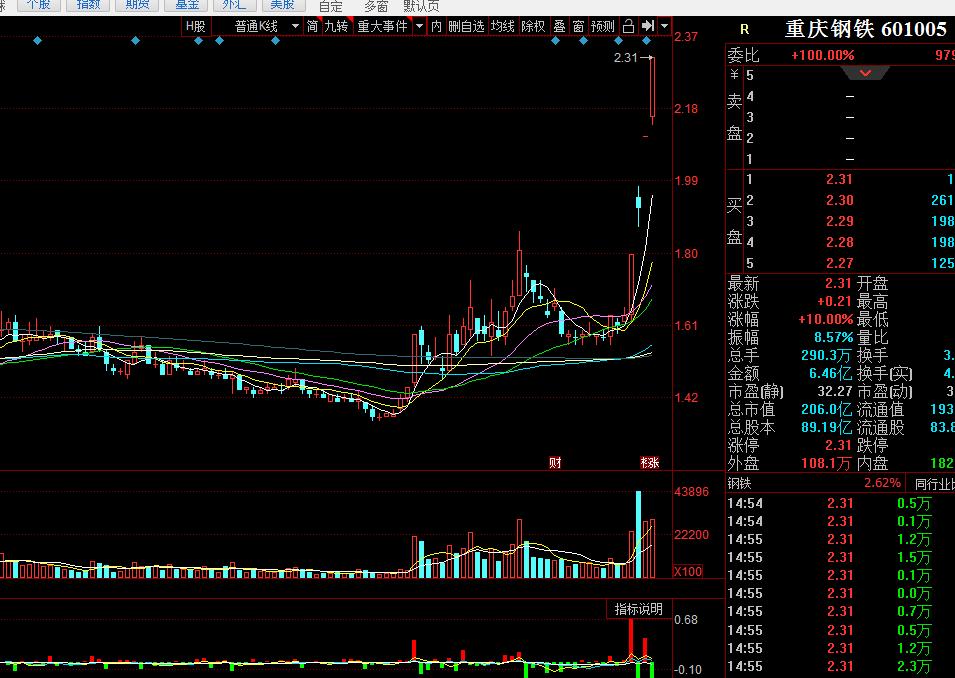The width and height of the screenshot is (955, 678).
Task: Open the 多窗 multi-window view
Action: point(376,7)
